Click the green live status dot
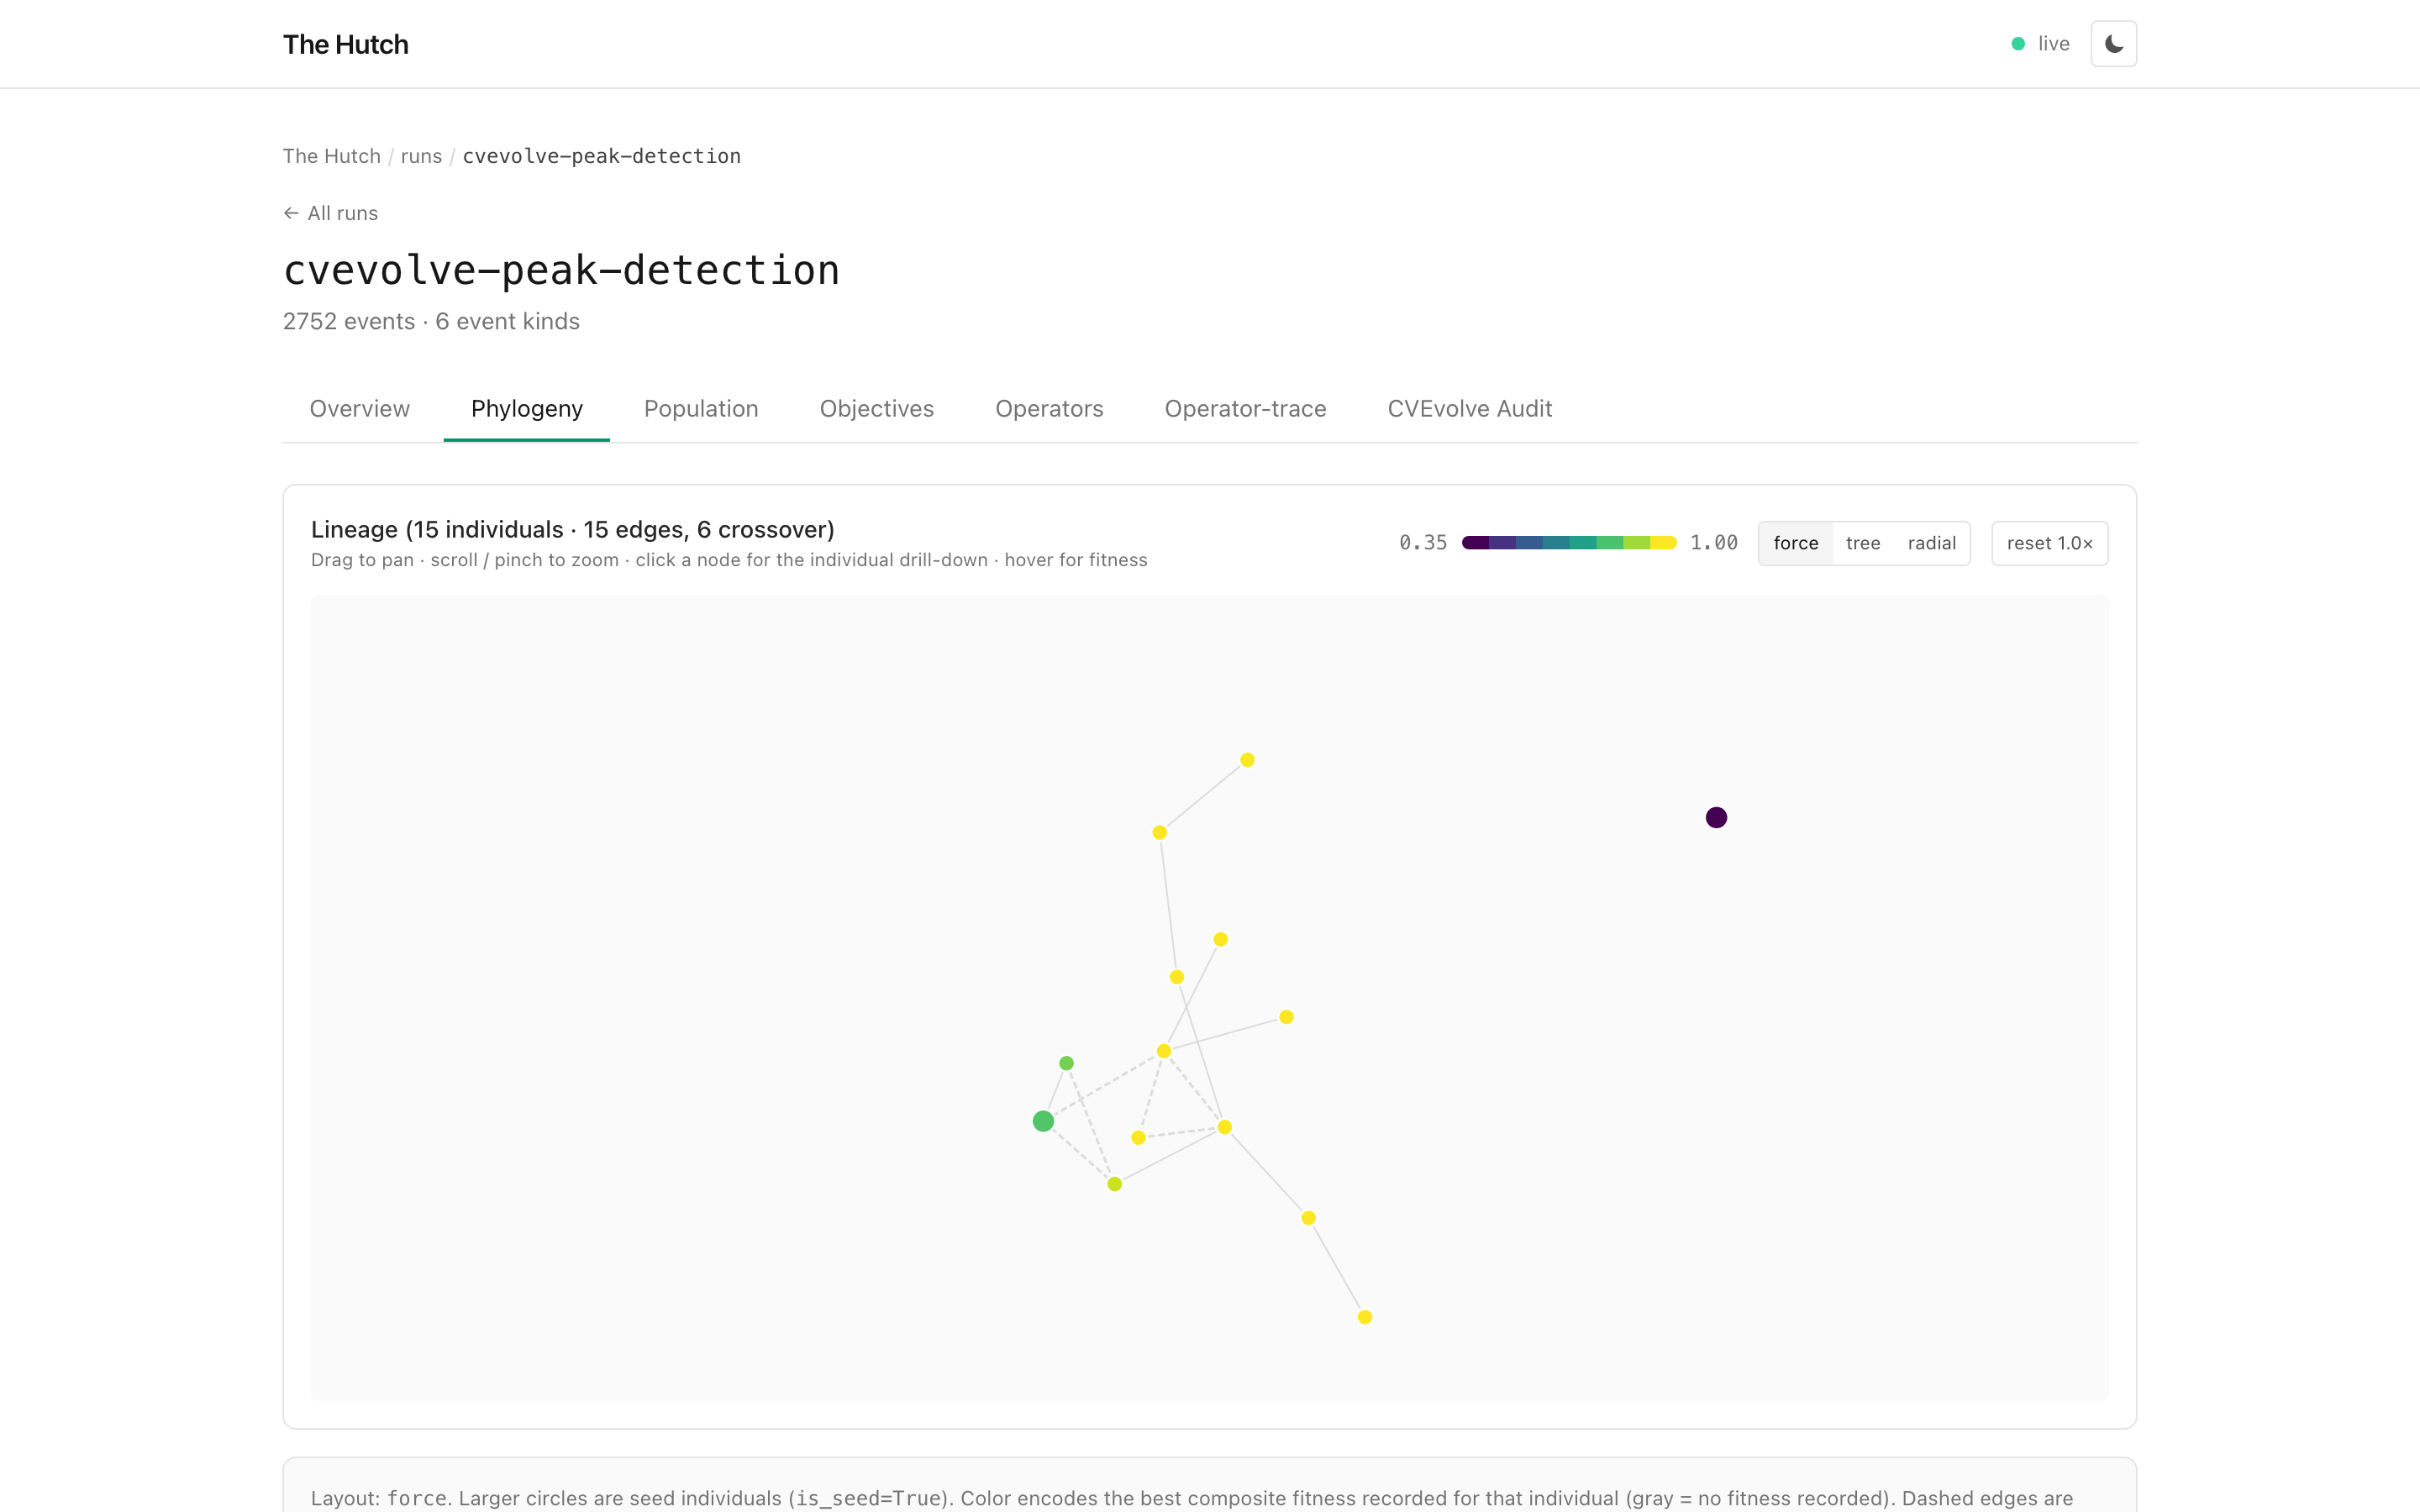The height and width of the screenshot is (1512, 2420). (x=2018, y=44)
